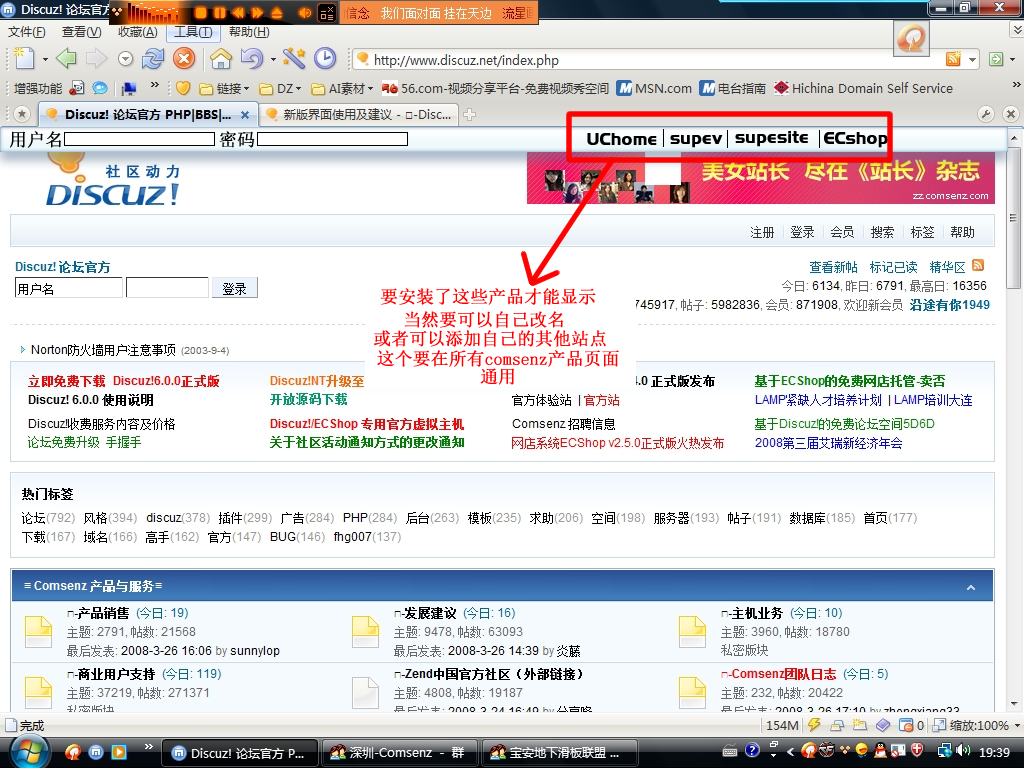
Task: Click the grey forward arrow button
Action: [x=96, y=59]
